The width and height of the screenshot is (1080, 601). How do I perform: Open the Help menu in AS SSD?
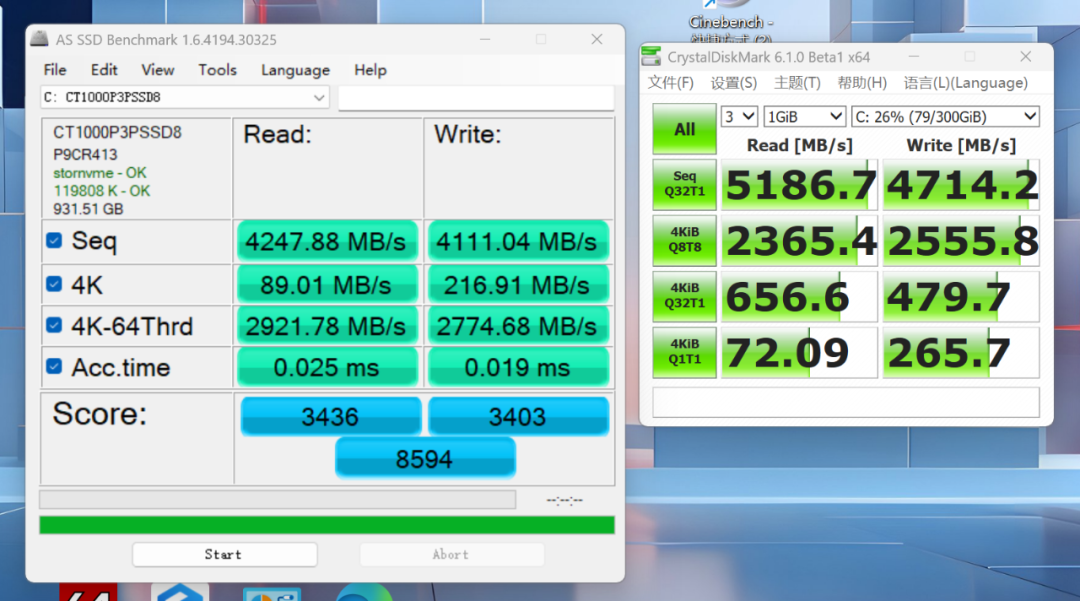pos(371,70)
